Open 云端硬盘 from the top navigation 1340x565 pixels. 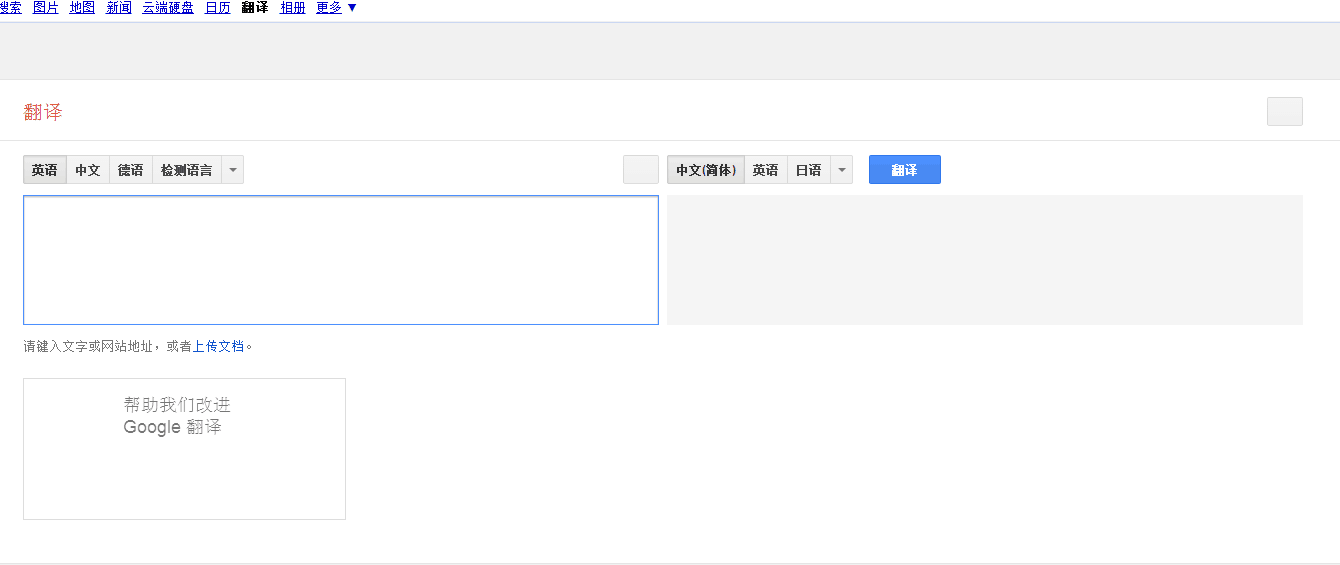click(168, 8)
